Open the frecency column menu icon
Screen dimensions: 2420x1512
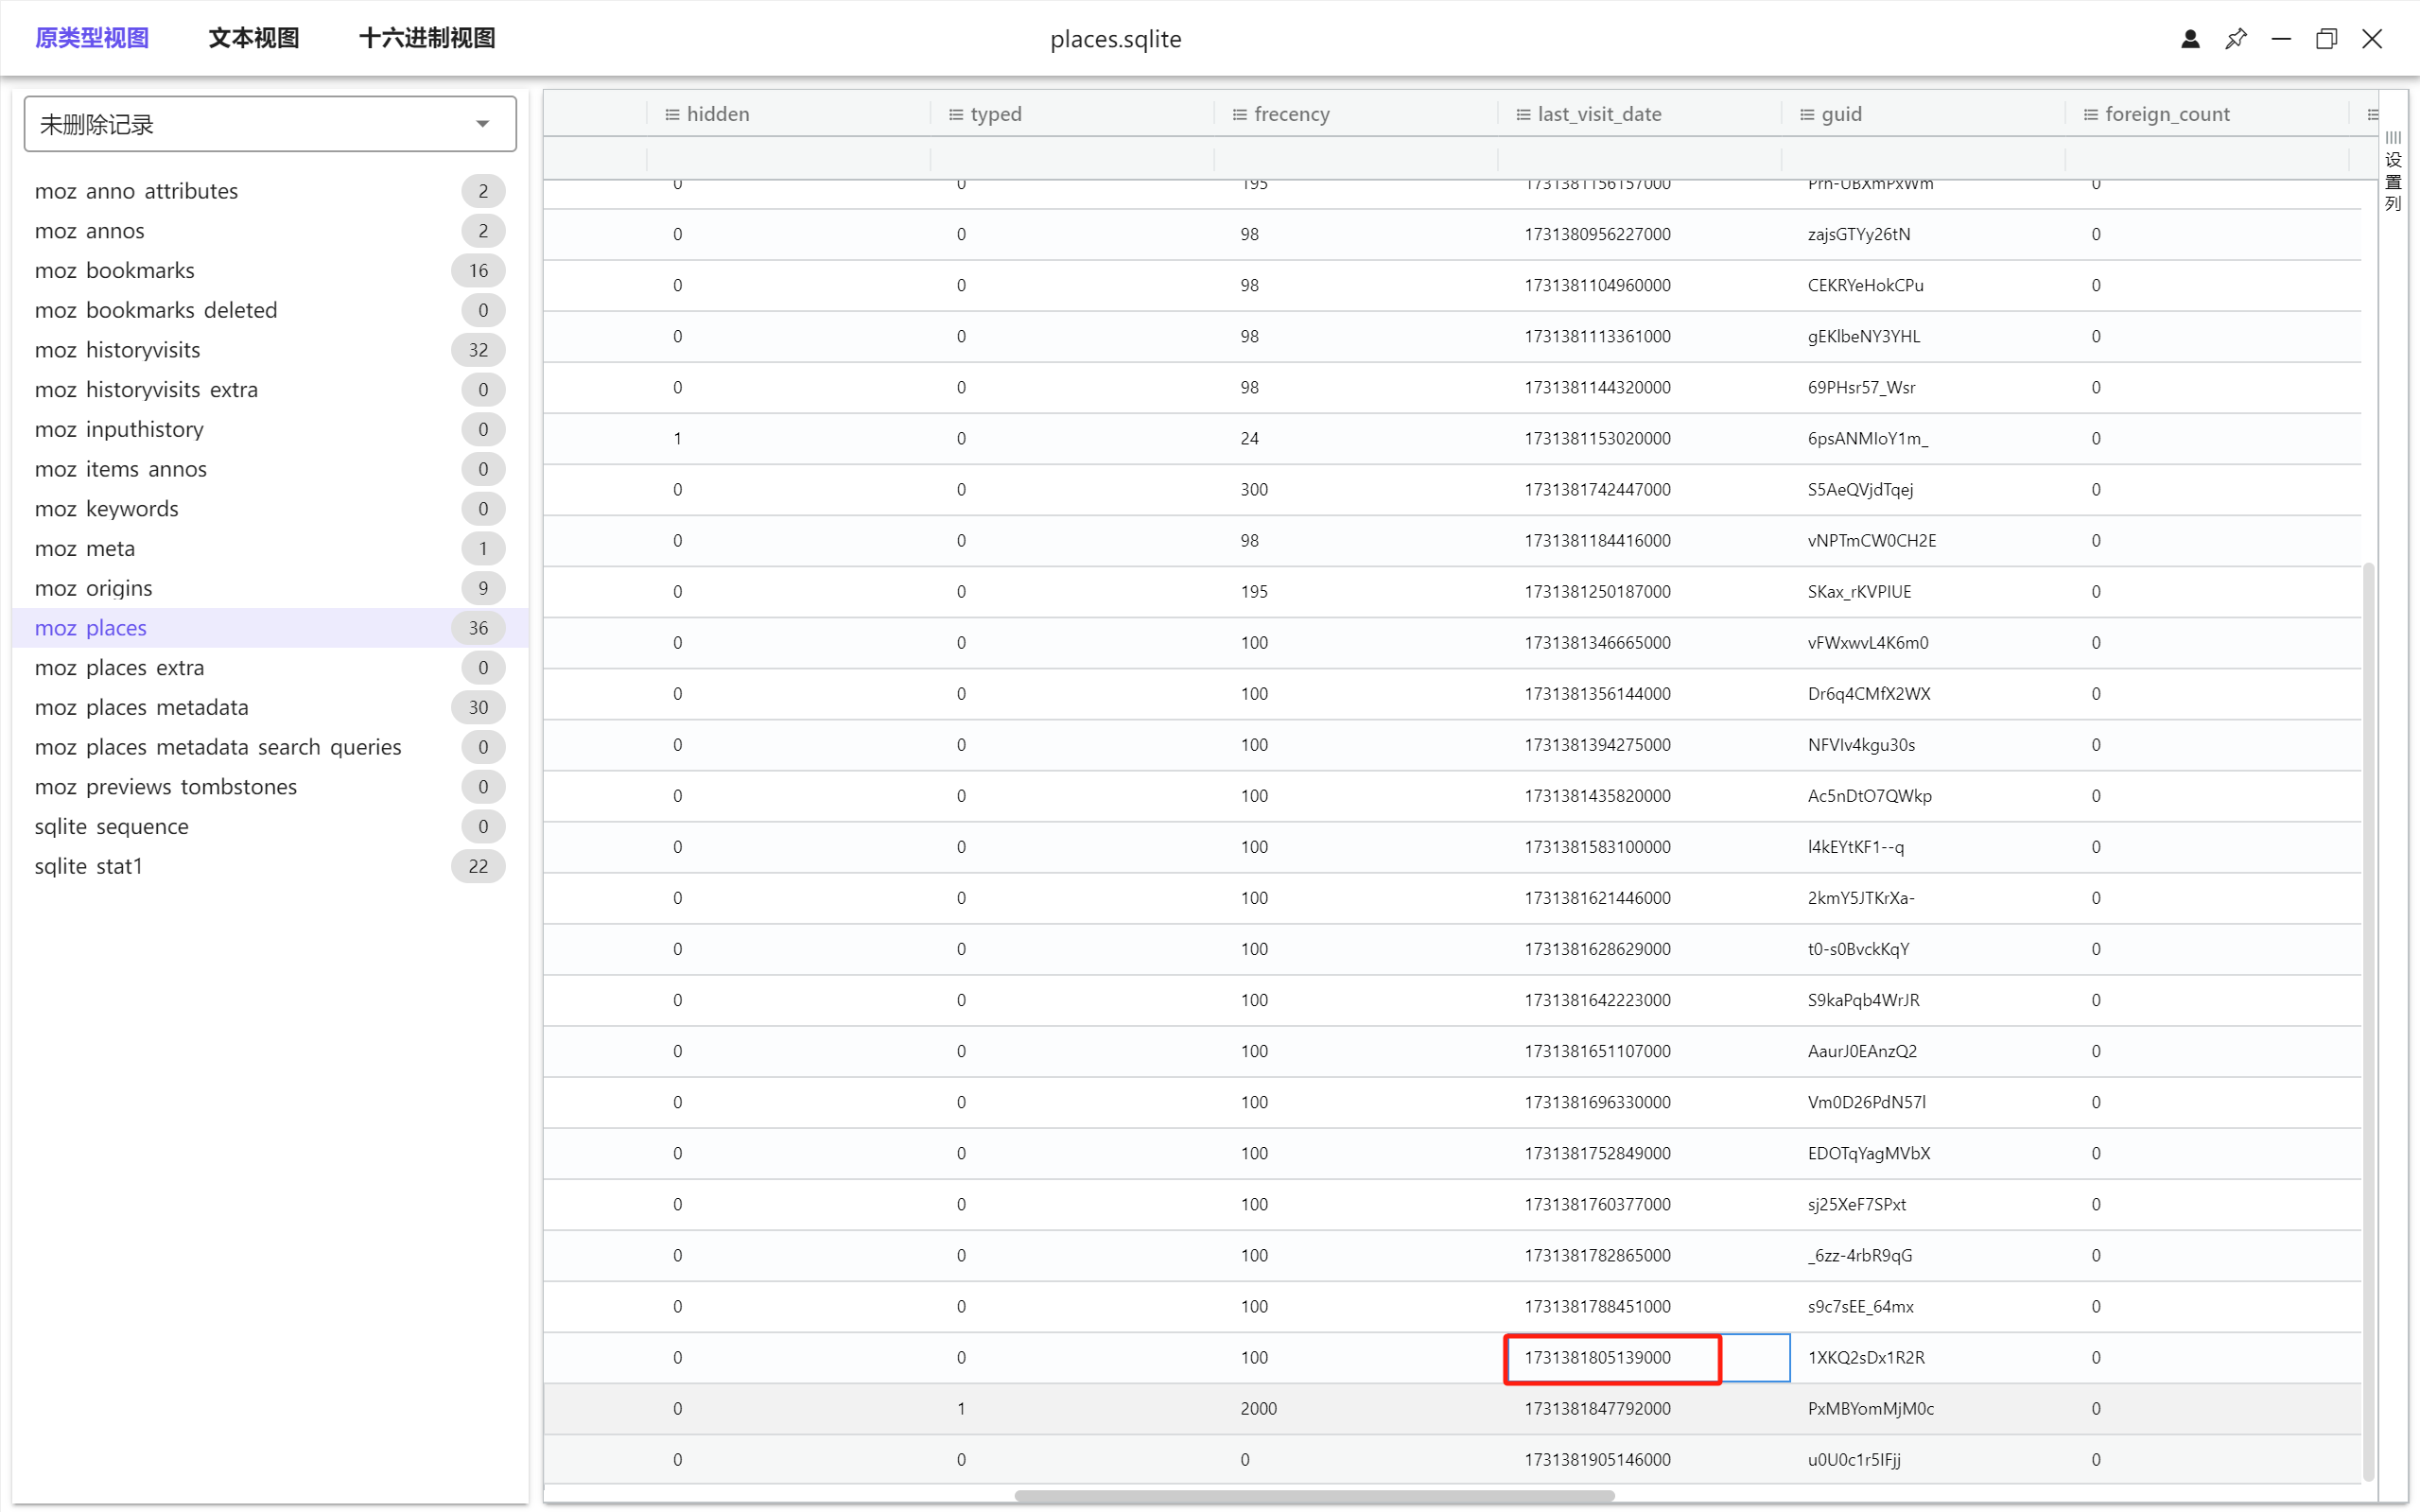click(1240, 115)
